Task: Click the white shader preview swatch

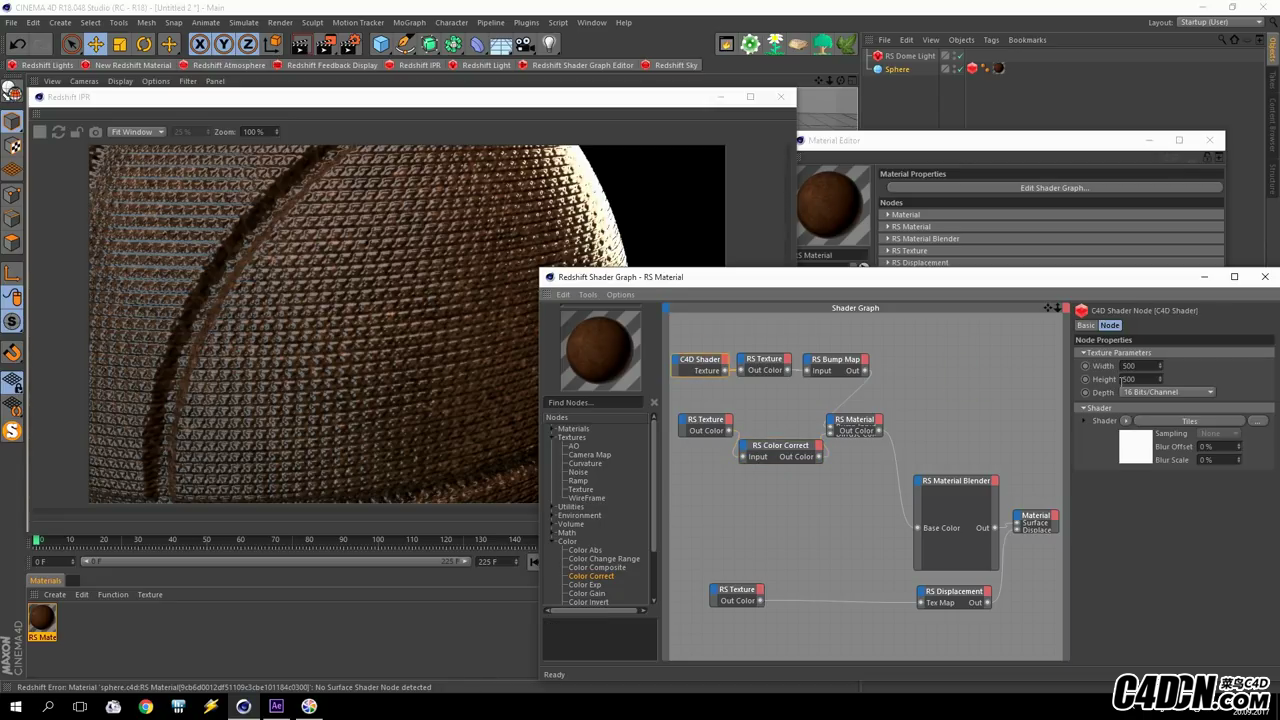Action: pyautogui.click(x=1135, y=446)
